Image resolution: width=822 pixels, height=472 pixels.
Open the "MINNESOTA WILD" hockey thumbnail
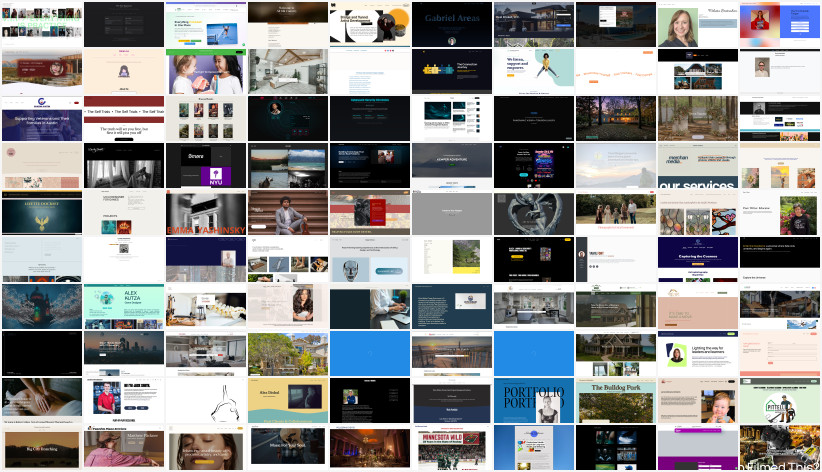(x=452, y=447)
